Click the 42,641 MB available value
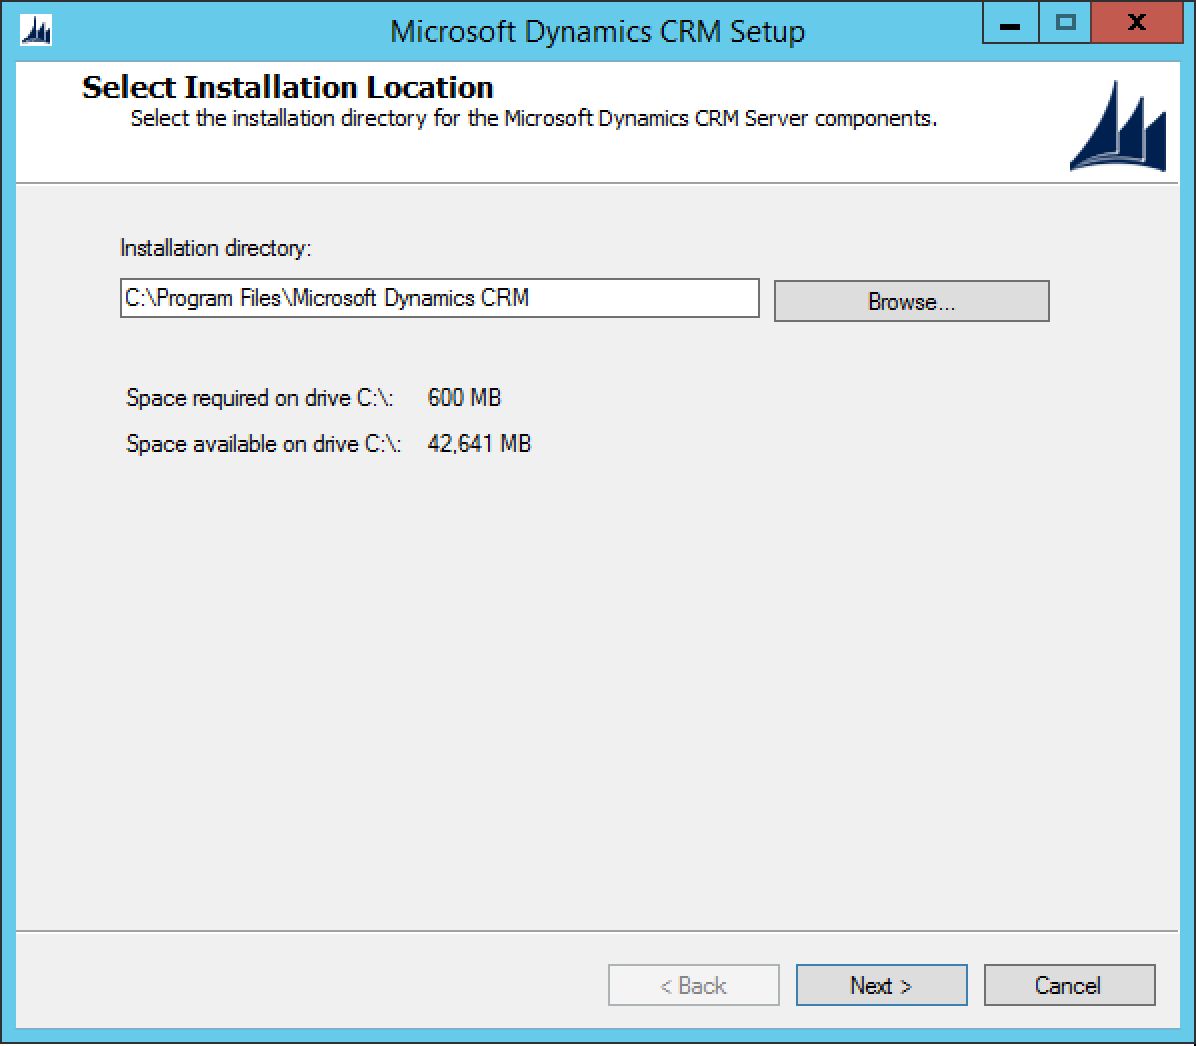Viewport: 1196px width, 1046px height. point(479,443)
